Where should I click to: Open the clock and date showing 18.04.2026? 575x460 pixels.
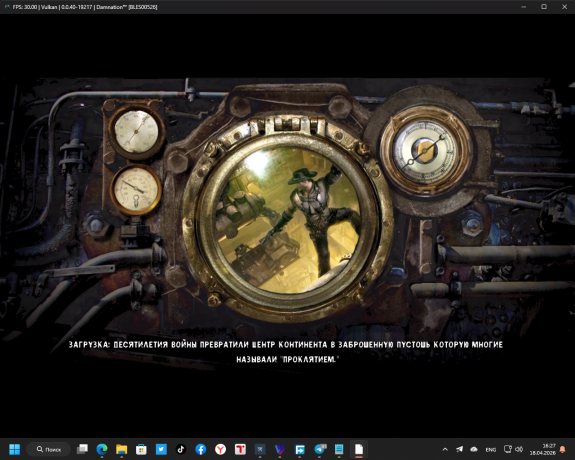(x=542, y=449)
